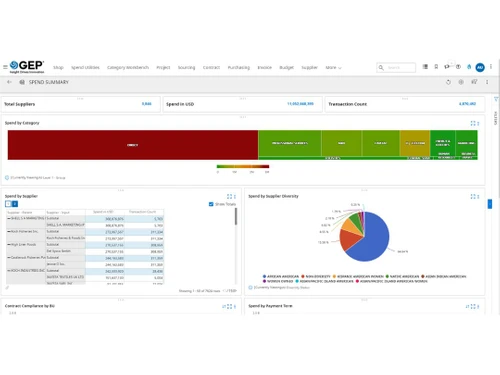Image resolution: width=500 pixels, height=375 pixels.
Task: Click the magnifier icon in the search box
Action: [381, 68]
